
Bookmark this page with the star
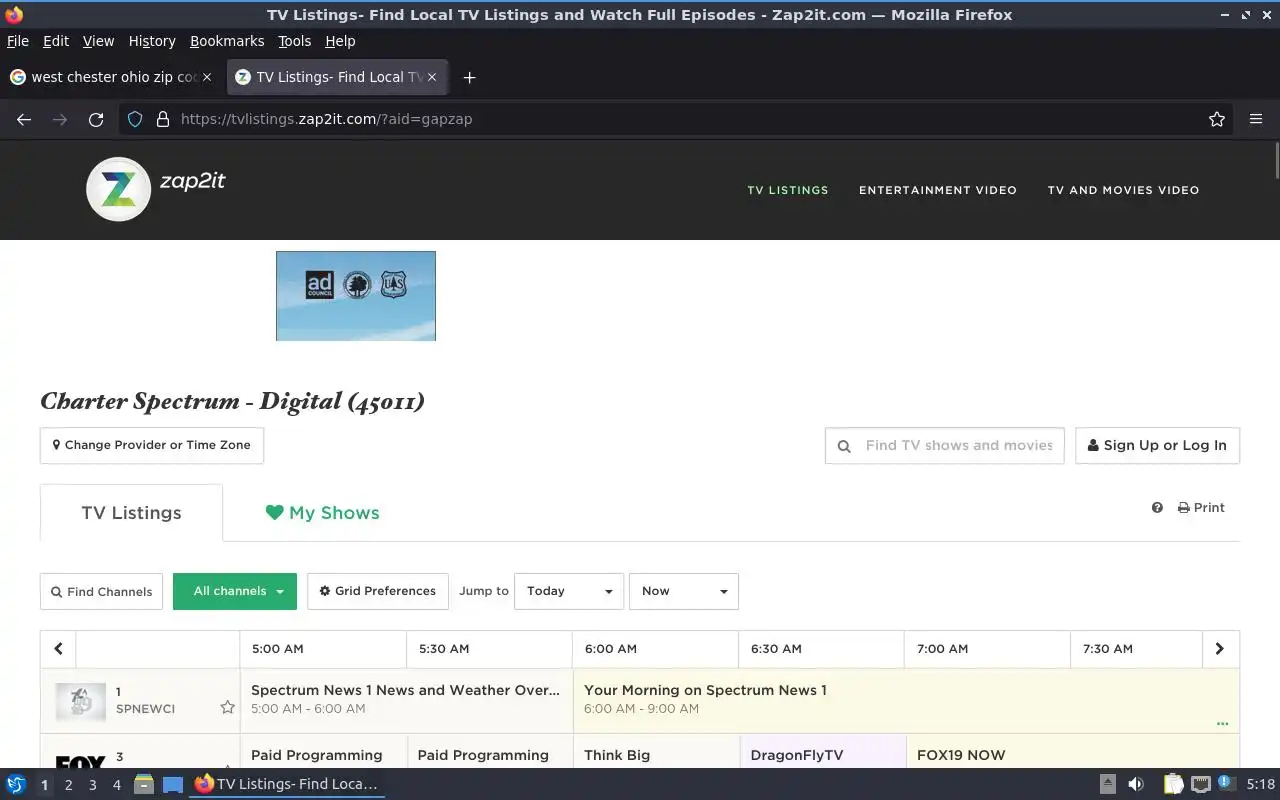(1217, 119)
